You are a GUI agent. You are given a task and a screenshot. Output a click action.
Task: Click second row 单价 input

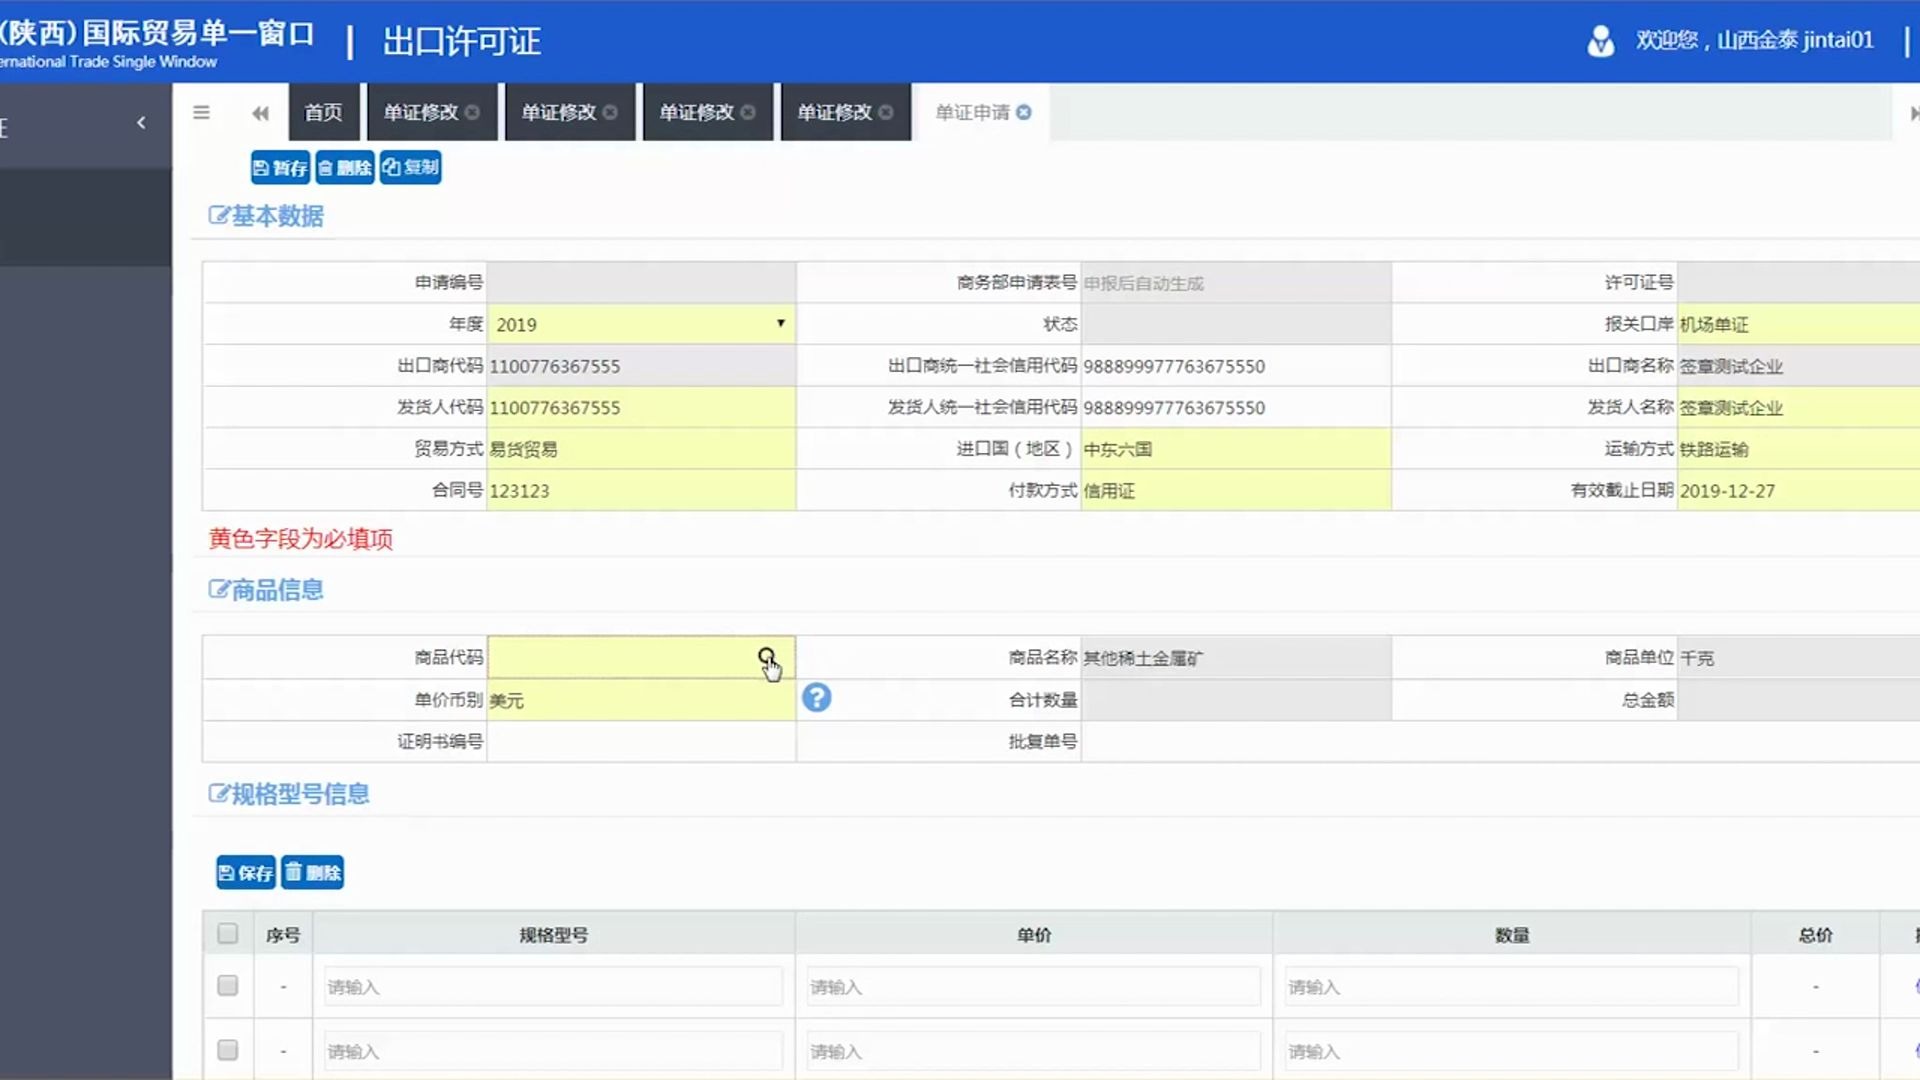[x=1033, y=1051]
